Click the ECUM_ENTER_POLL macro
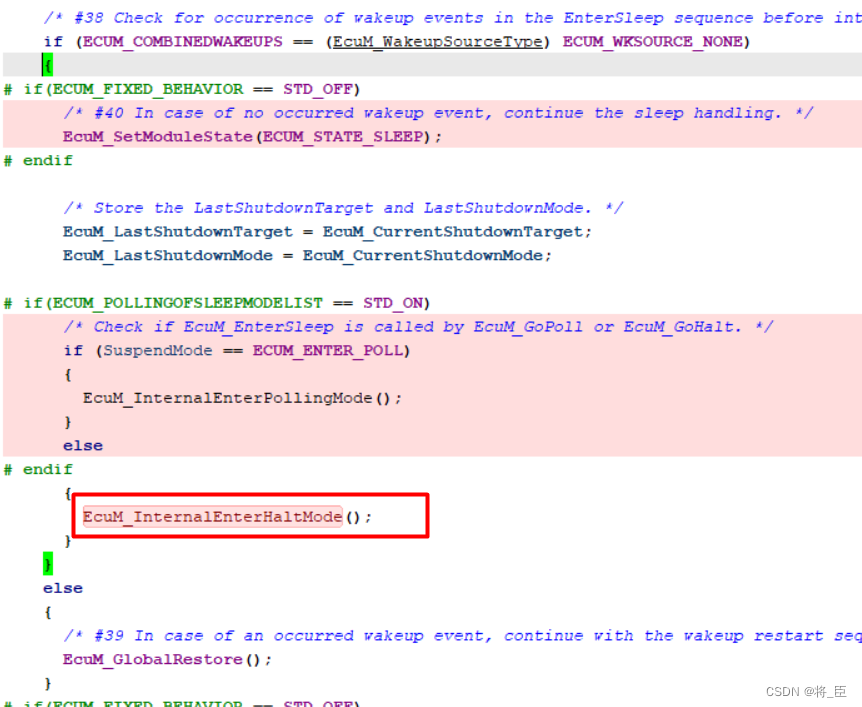Viewport: 862px width, 707px height. point(328,350)
